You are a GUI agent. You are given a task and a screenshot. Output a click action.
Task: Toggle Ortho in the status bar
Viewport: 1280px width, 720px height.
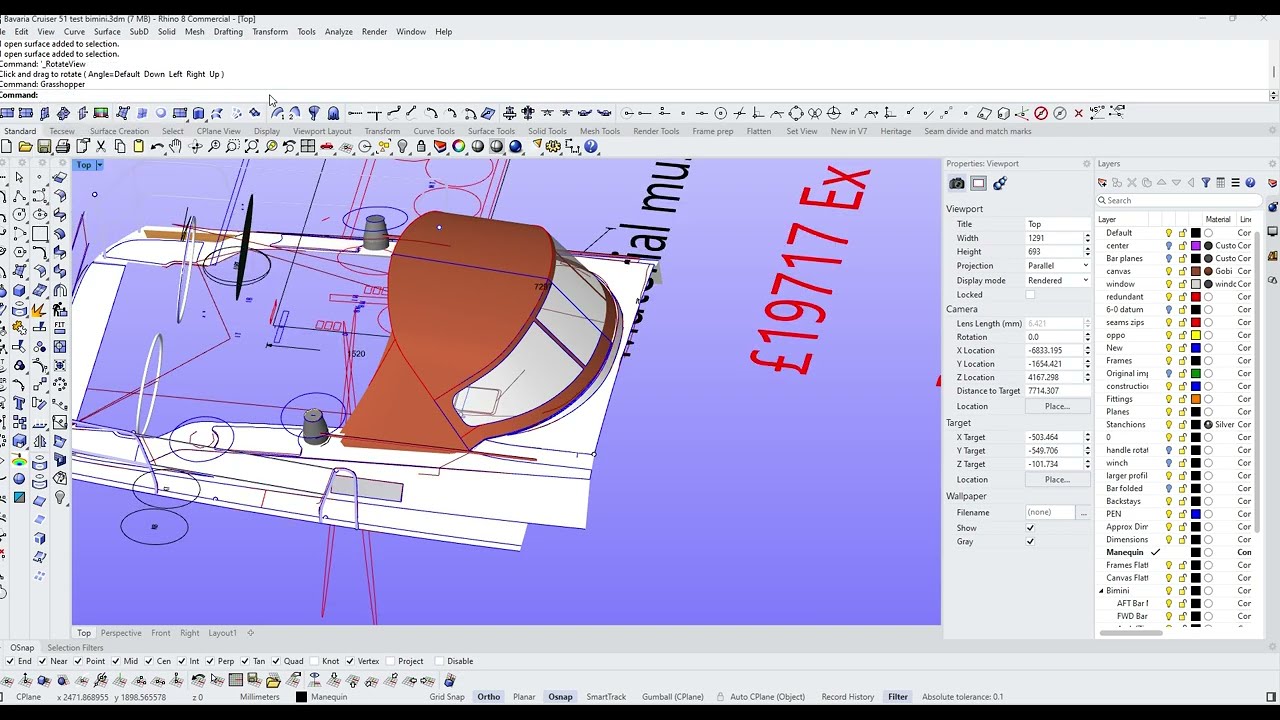(488, 697)
